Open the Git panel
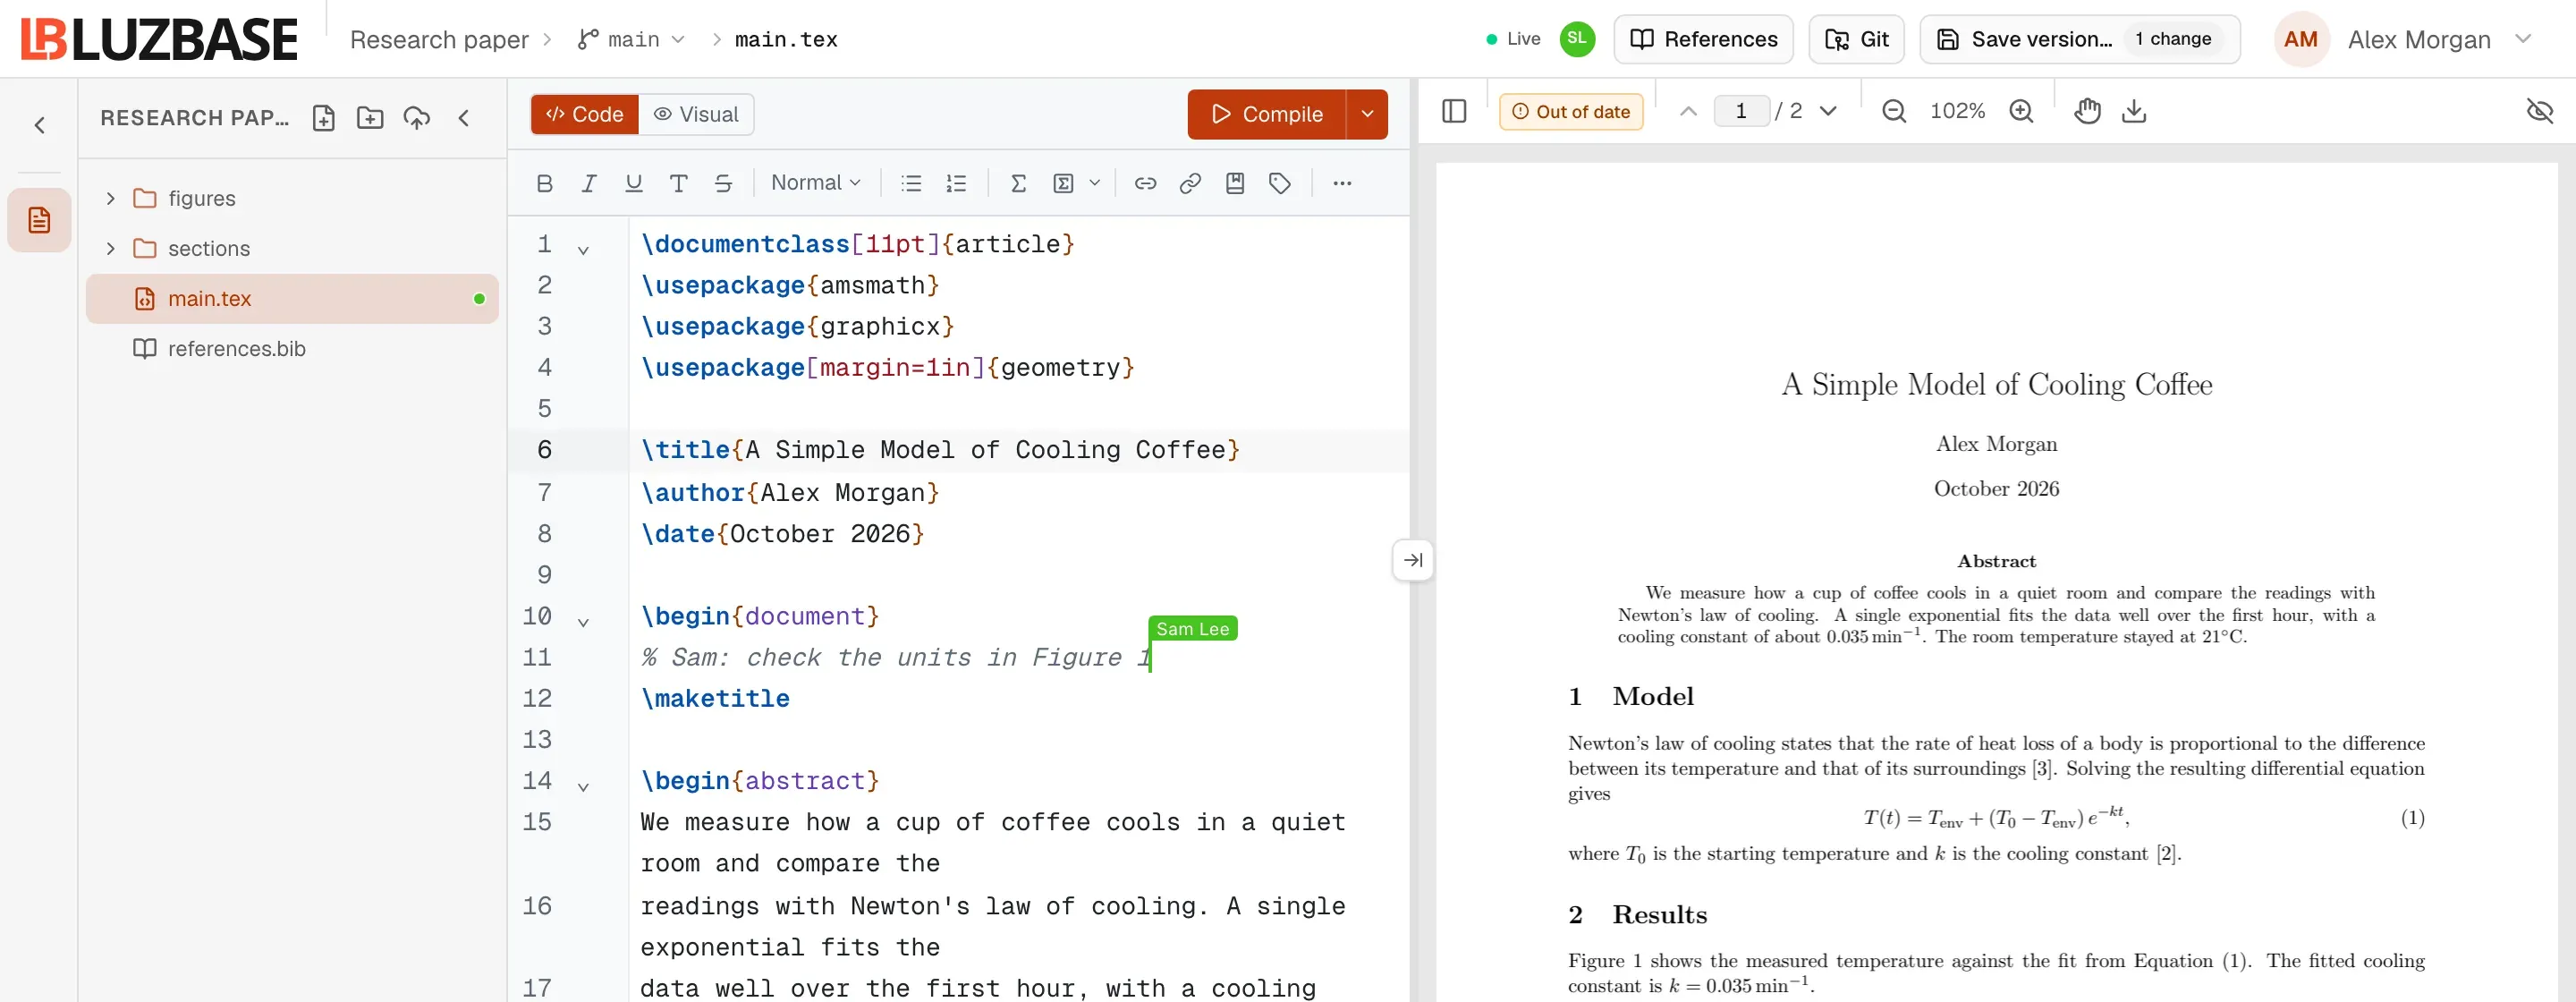The height and width of the screenshot is (1002, 2576). point(1856,39)
